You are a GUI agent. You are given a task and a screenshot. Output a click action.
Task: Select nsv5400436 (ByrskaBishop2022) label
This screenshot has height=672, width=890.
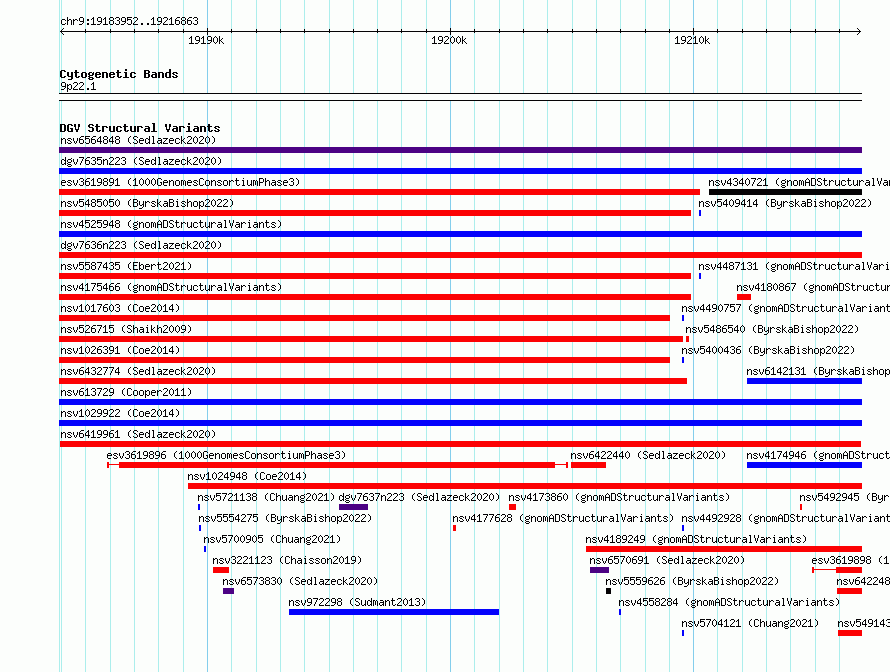[768, 350]
